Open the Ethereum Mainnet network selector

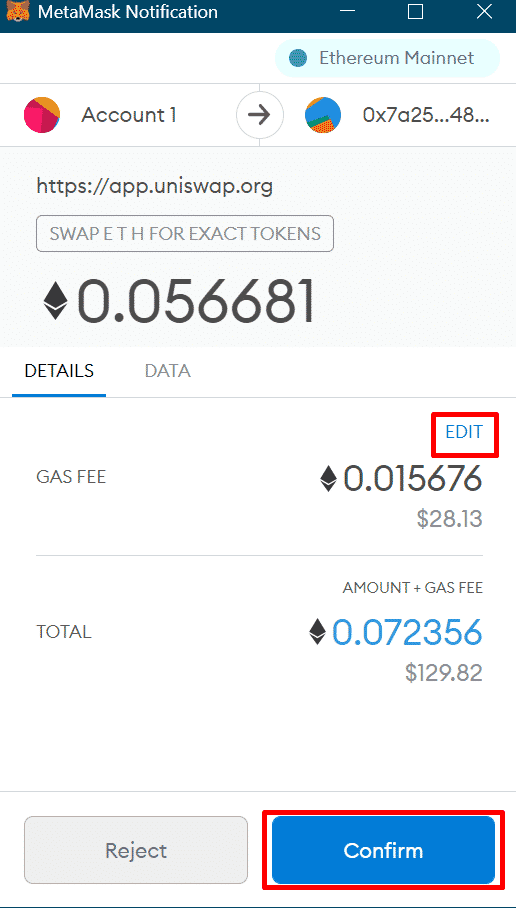pyautogui.click(x=387, y=58)
